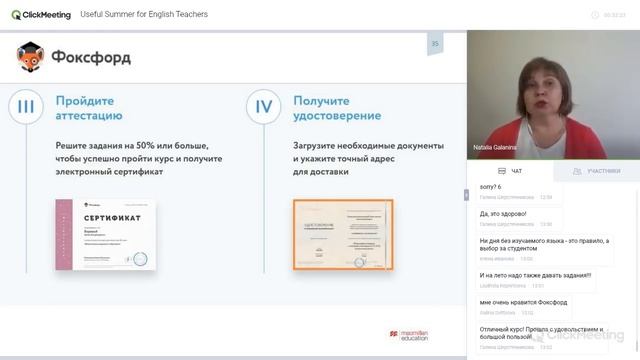
Task: Click the webinar title Useful Summer for English Teachers
Action: click(x=144, y=14)
